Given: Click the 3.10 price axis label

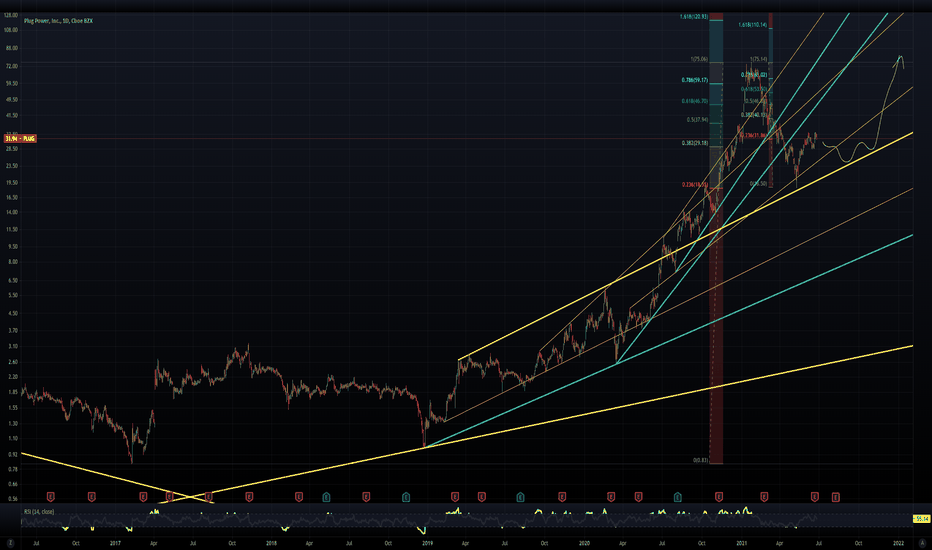Looking at the screenshot, I should [x=12, y=346].
